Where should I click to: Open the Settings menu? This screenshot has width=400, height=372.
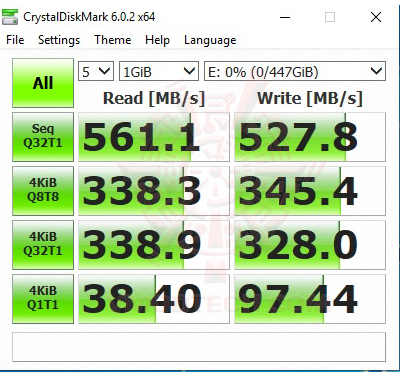[x=59, y=40]
